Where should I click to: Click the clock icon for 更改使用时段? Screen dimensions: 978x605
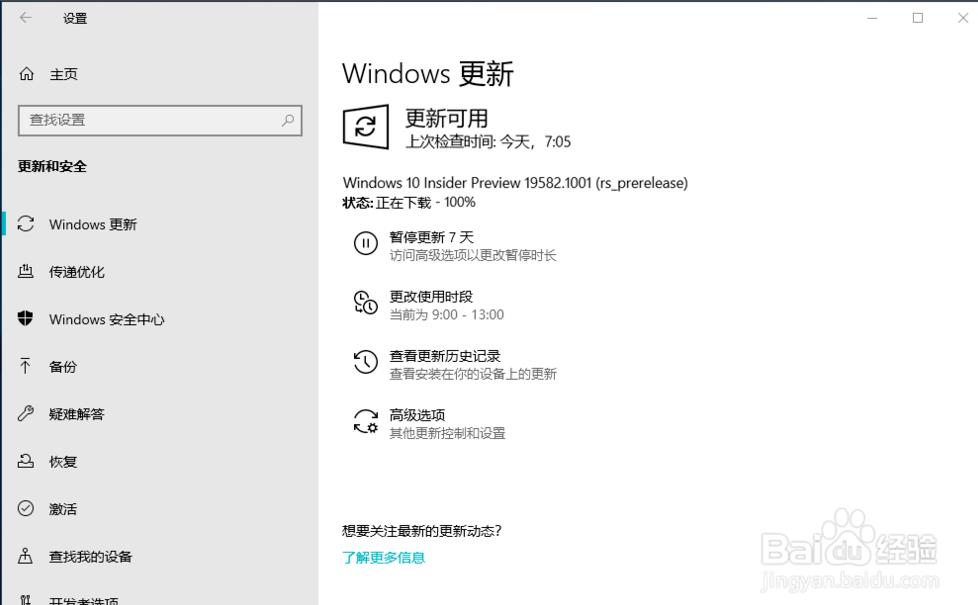click(x=366, y=302)
